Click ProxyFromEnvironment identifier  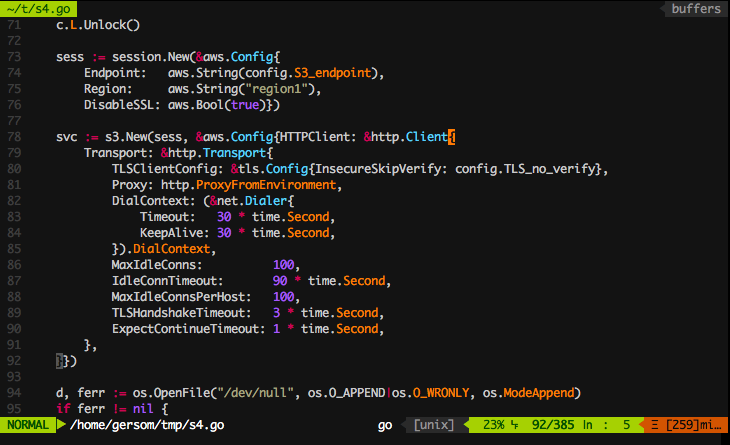coord(266,185)
